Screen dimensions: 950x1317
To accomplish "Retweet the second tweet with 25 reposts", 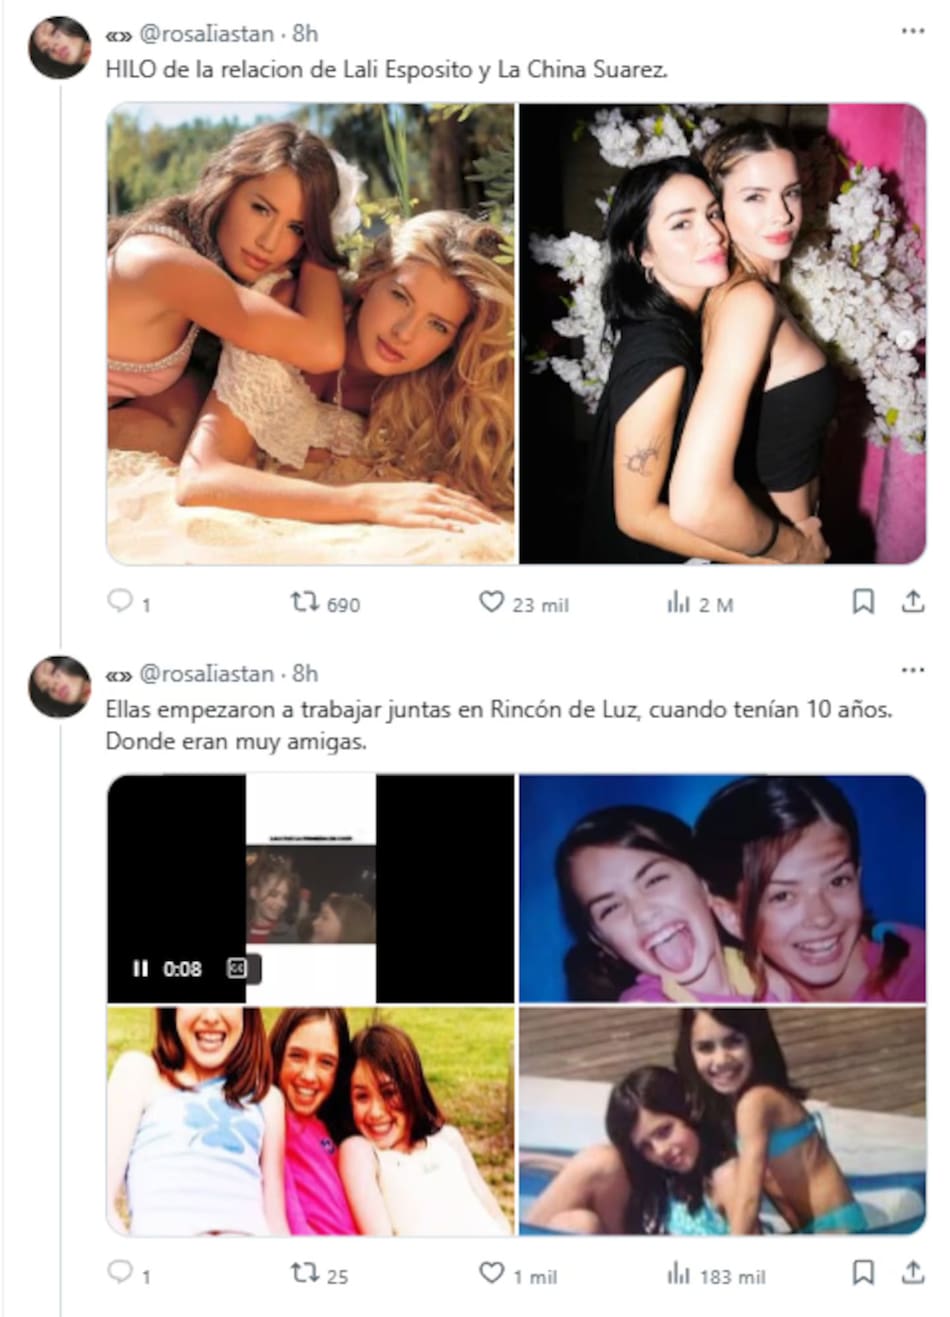I will coord(304,1273).
